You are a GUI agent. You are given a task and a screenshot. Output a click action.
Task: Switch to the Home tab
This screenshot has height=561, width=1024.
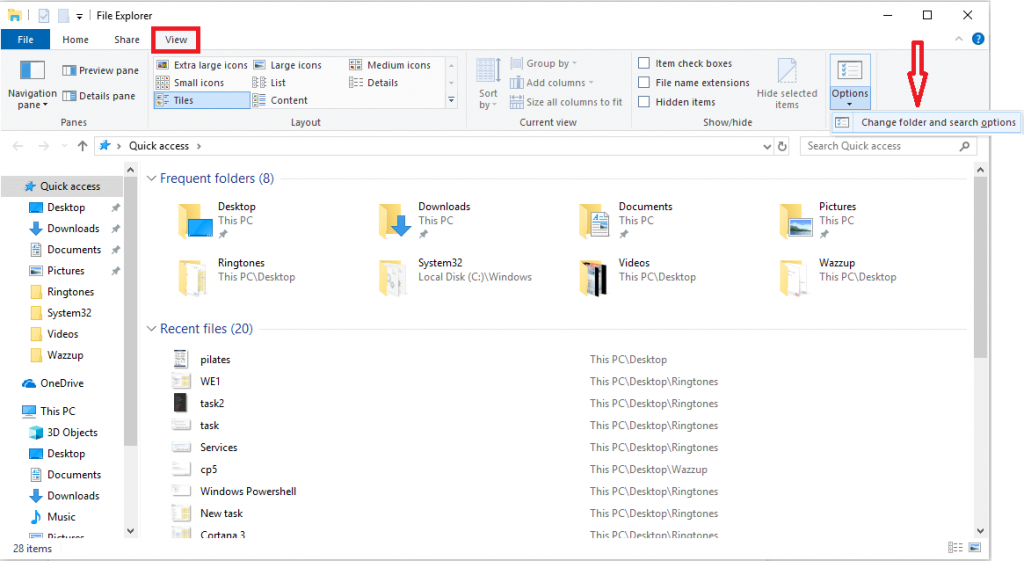(75, 39)
